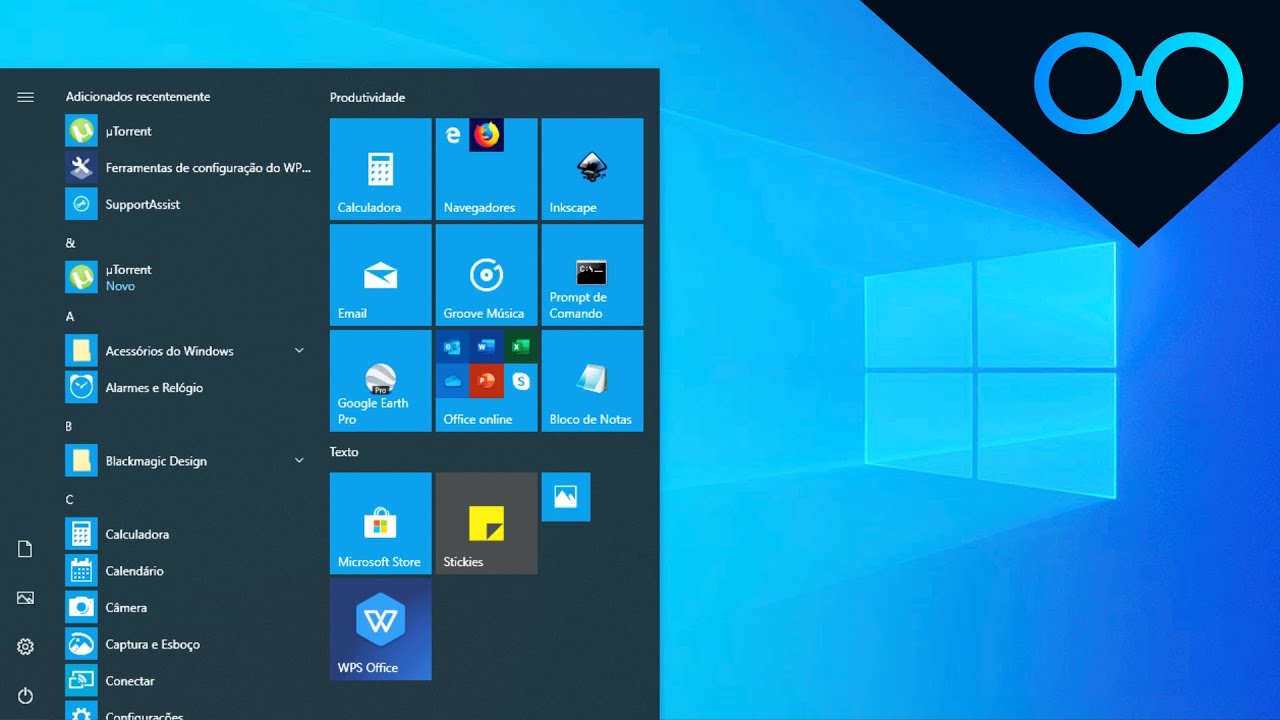Launch the Câmera app

(188, 607)
